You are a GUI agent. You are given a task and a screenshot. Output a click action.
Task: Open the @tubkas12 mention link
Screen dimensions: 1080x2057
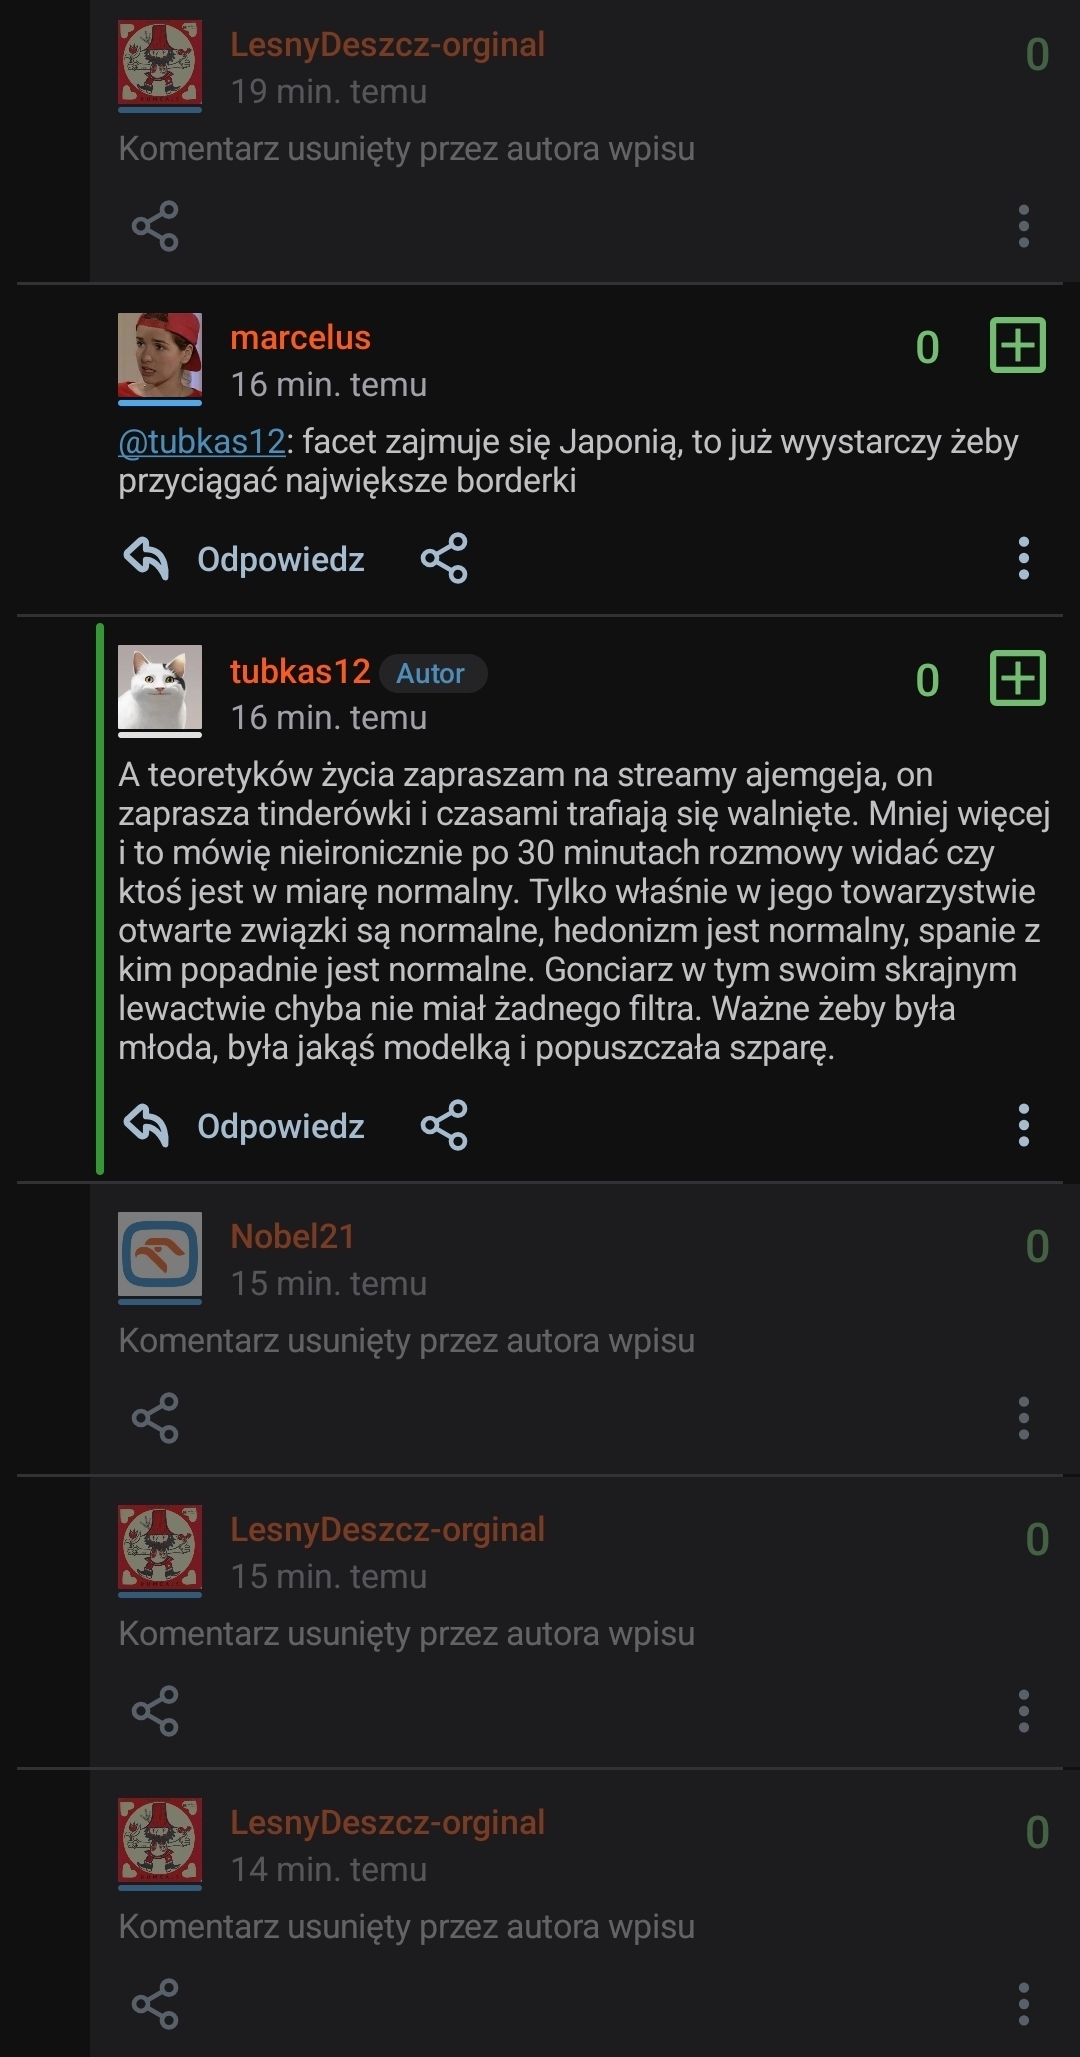tap(202, 441)
